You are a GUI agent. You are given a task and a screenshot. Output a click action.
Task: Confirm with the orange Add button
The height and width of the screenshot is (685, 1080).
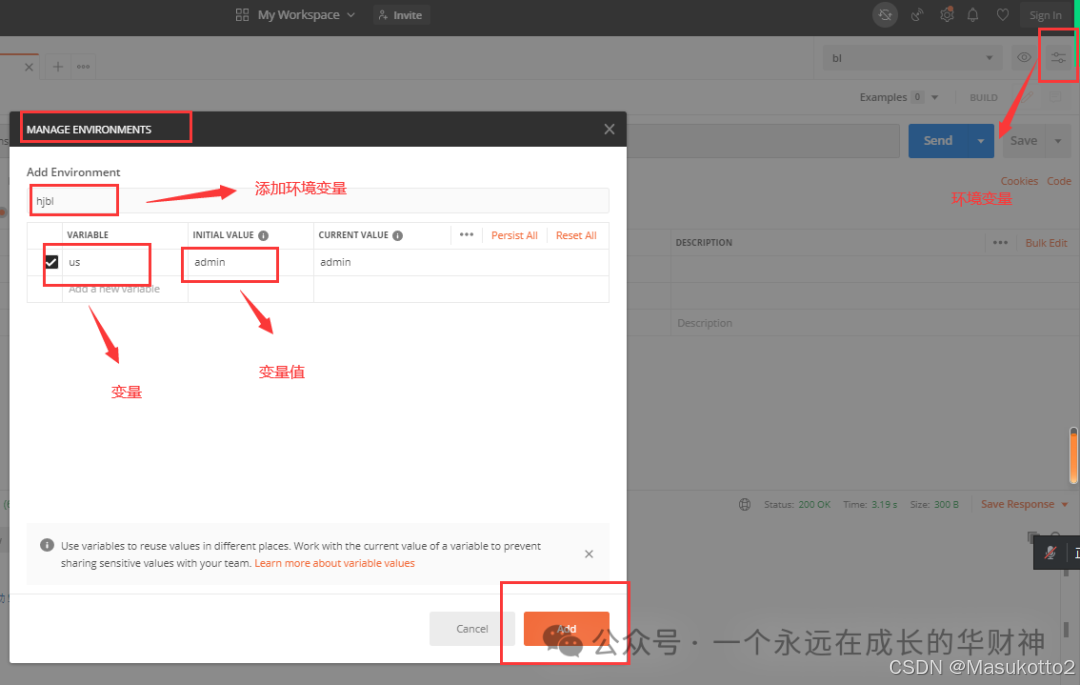point(566,629)
